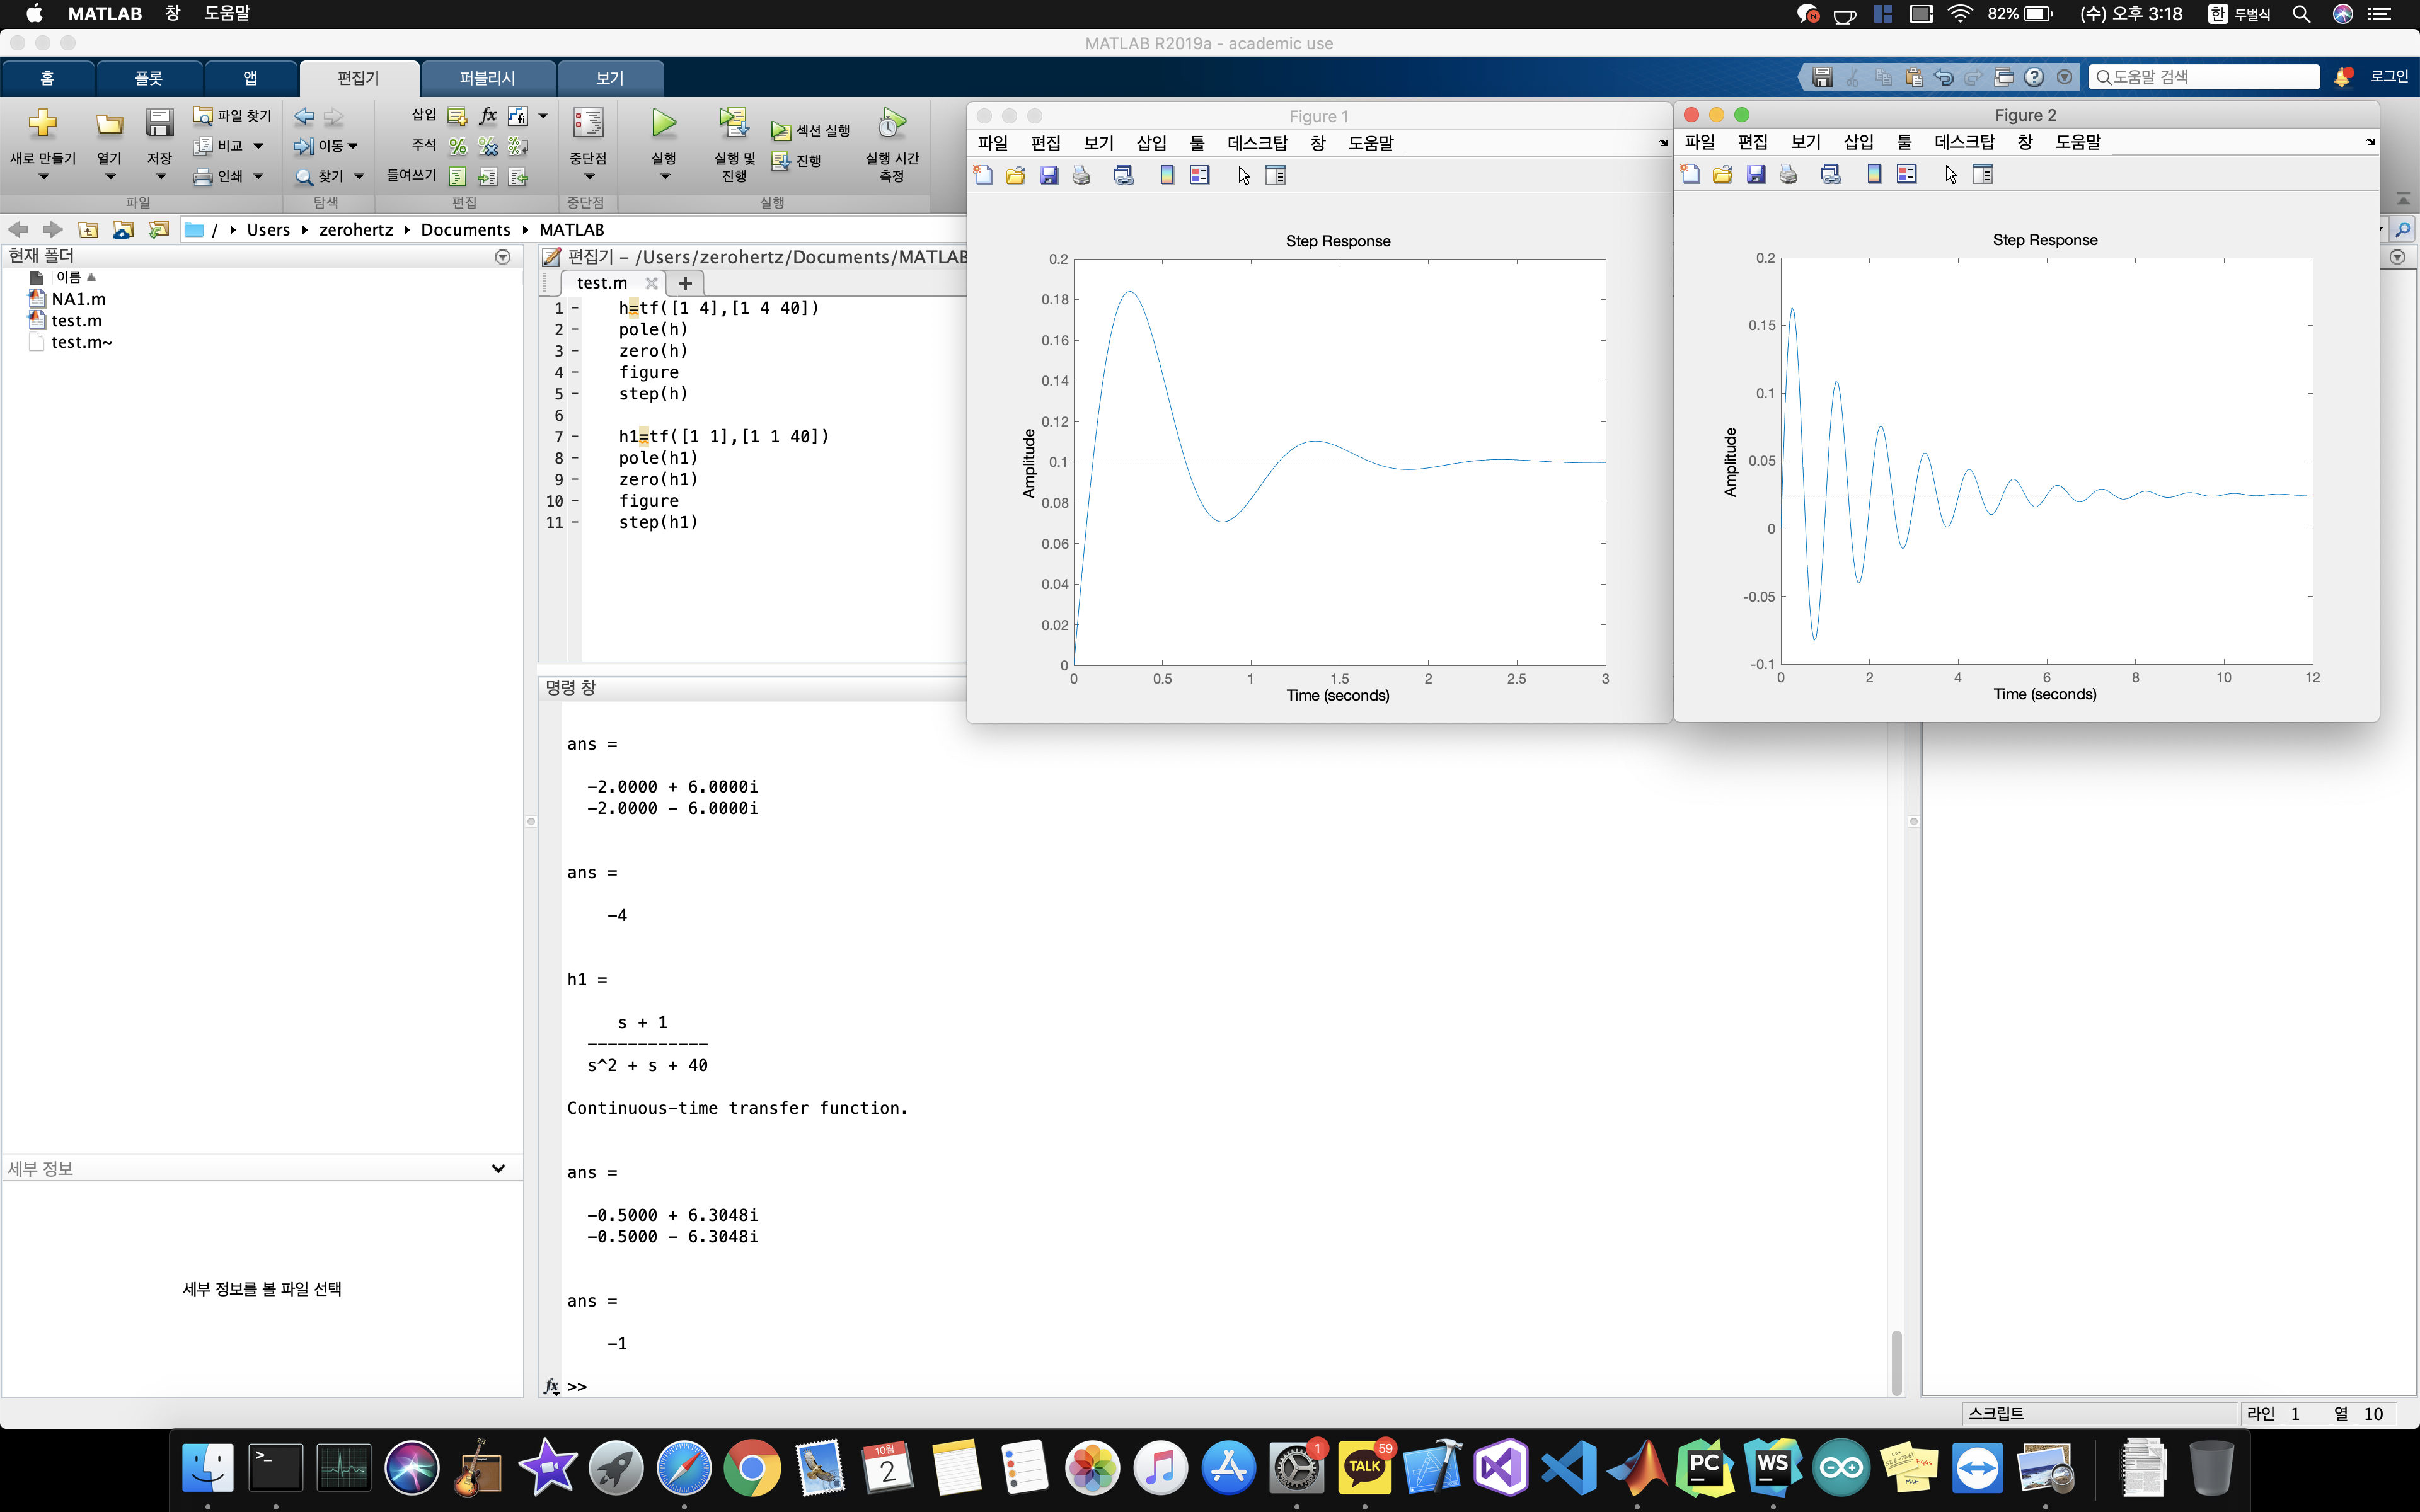Open Figure 2 삽입 menu
This screenshot has width=2420, height=1512.
pyautogui.click(x=1858, y=142)
